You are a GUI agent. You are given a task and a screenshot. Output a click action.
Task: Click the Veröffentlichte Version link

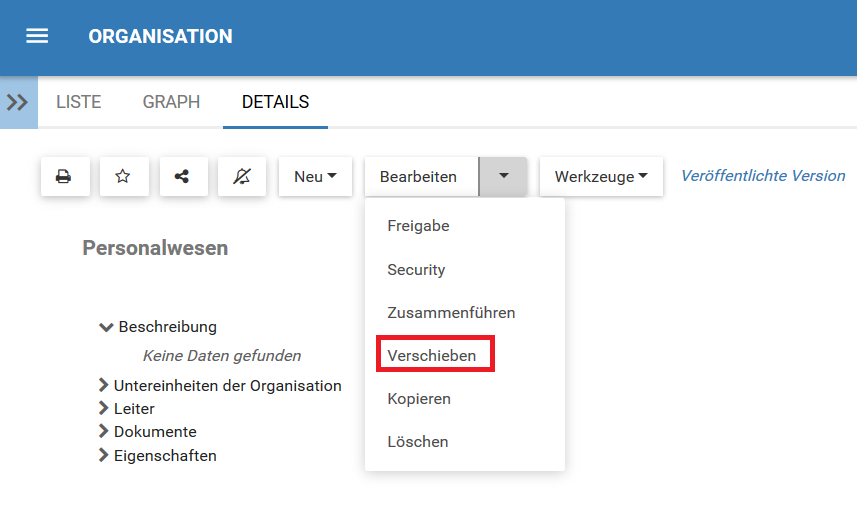pos(762,176)
